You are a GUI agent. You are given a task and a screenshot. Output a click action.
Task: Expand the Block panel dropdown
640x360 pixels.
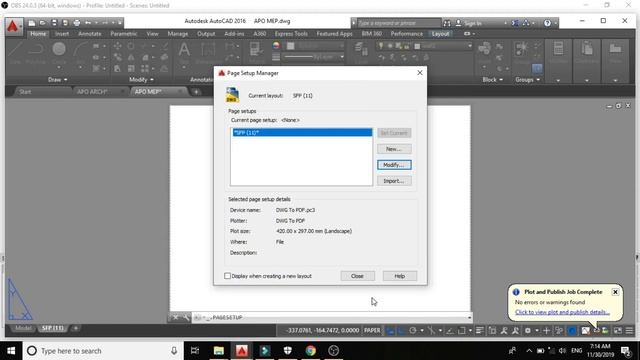[492, 80]
